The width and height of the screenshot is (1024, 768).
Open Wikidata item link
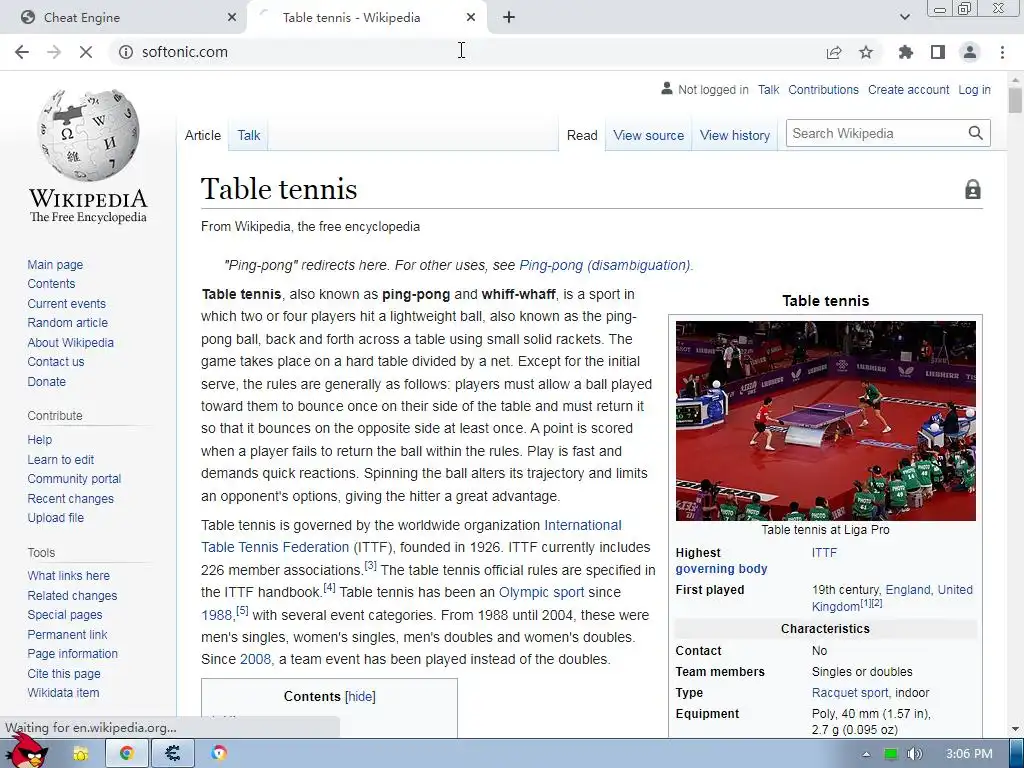[x=63, y=692]
